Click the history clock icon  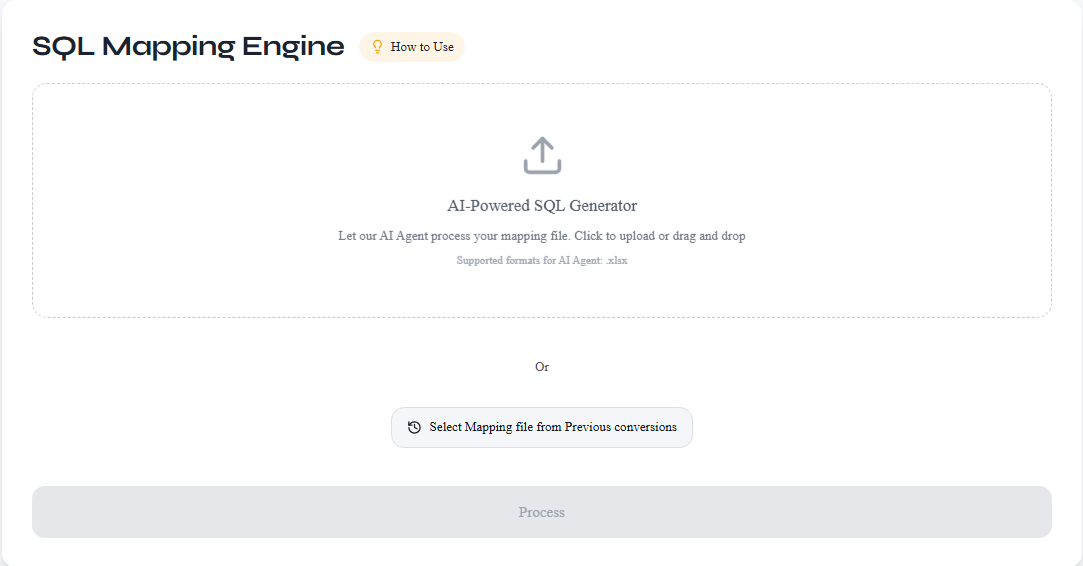click(x=414, y=427)
